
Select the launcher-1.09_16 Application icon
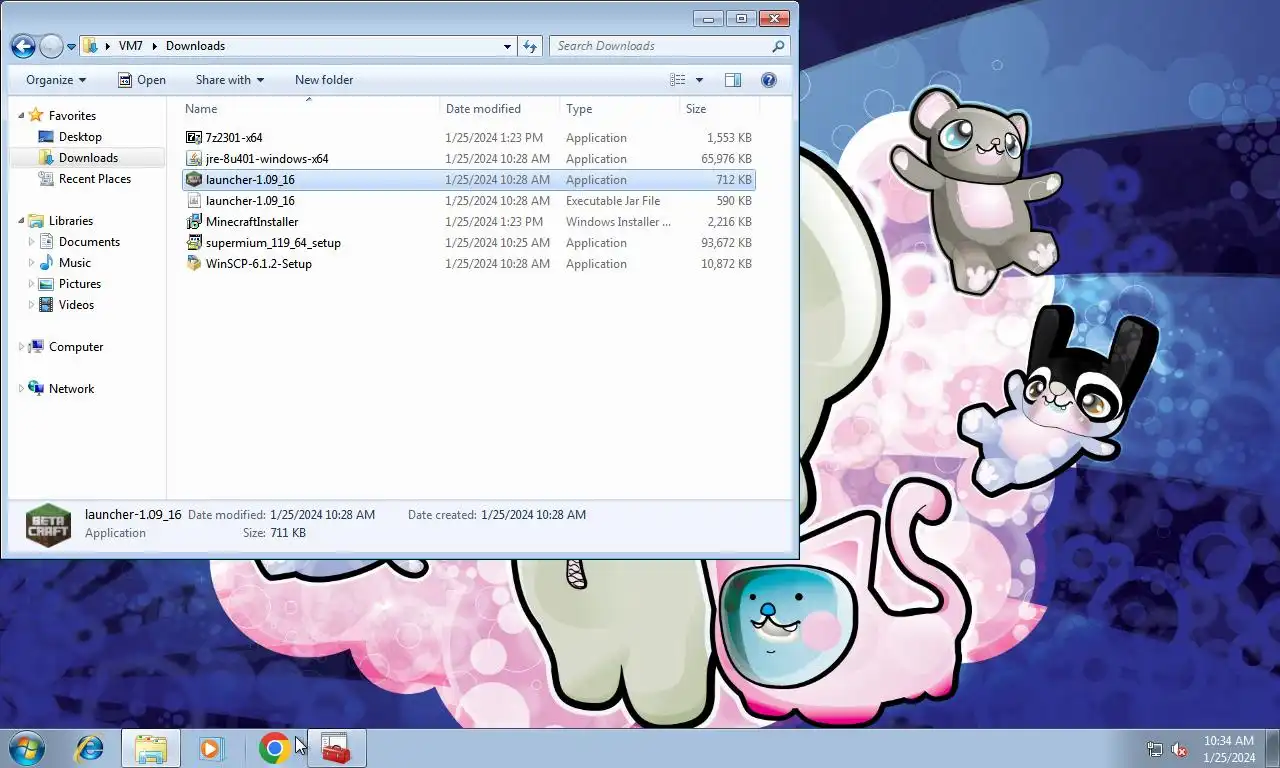[194, 180]
